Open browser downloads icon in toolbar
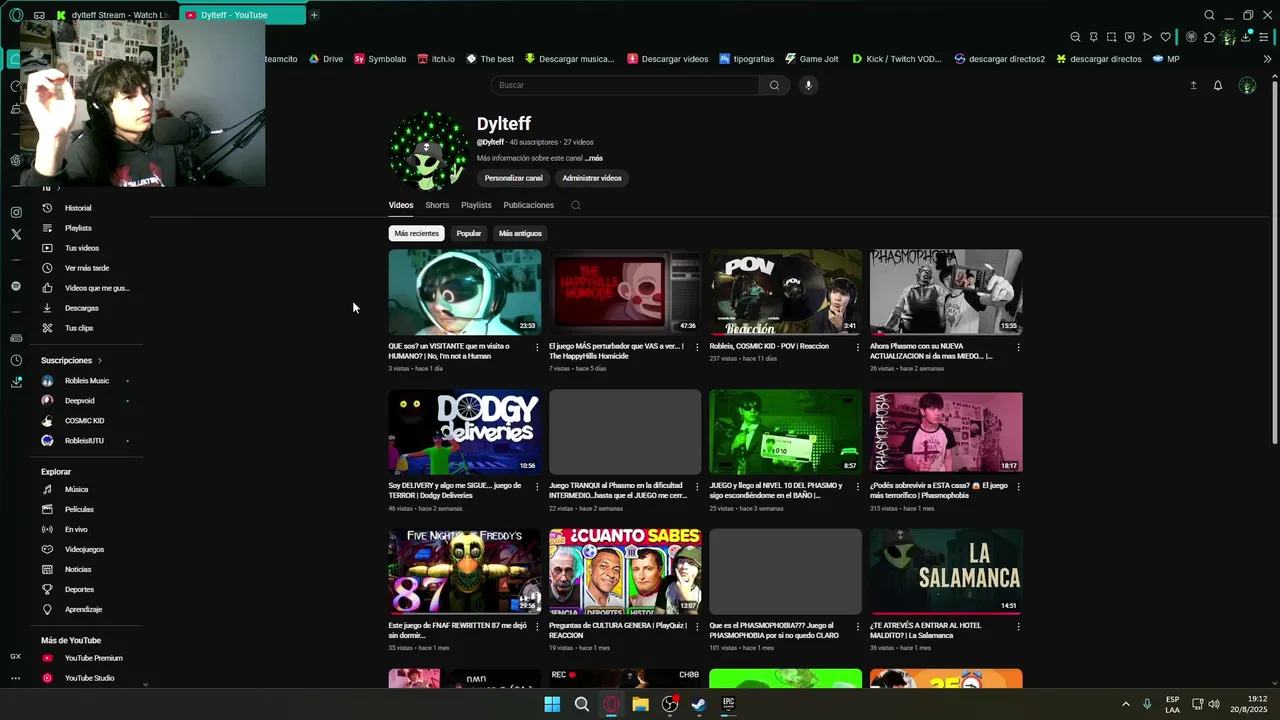This screenshot has height=720, width=1280. tap(1247, 37)
